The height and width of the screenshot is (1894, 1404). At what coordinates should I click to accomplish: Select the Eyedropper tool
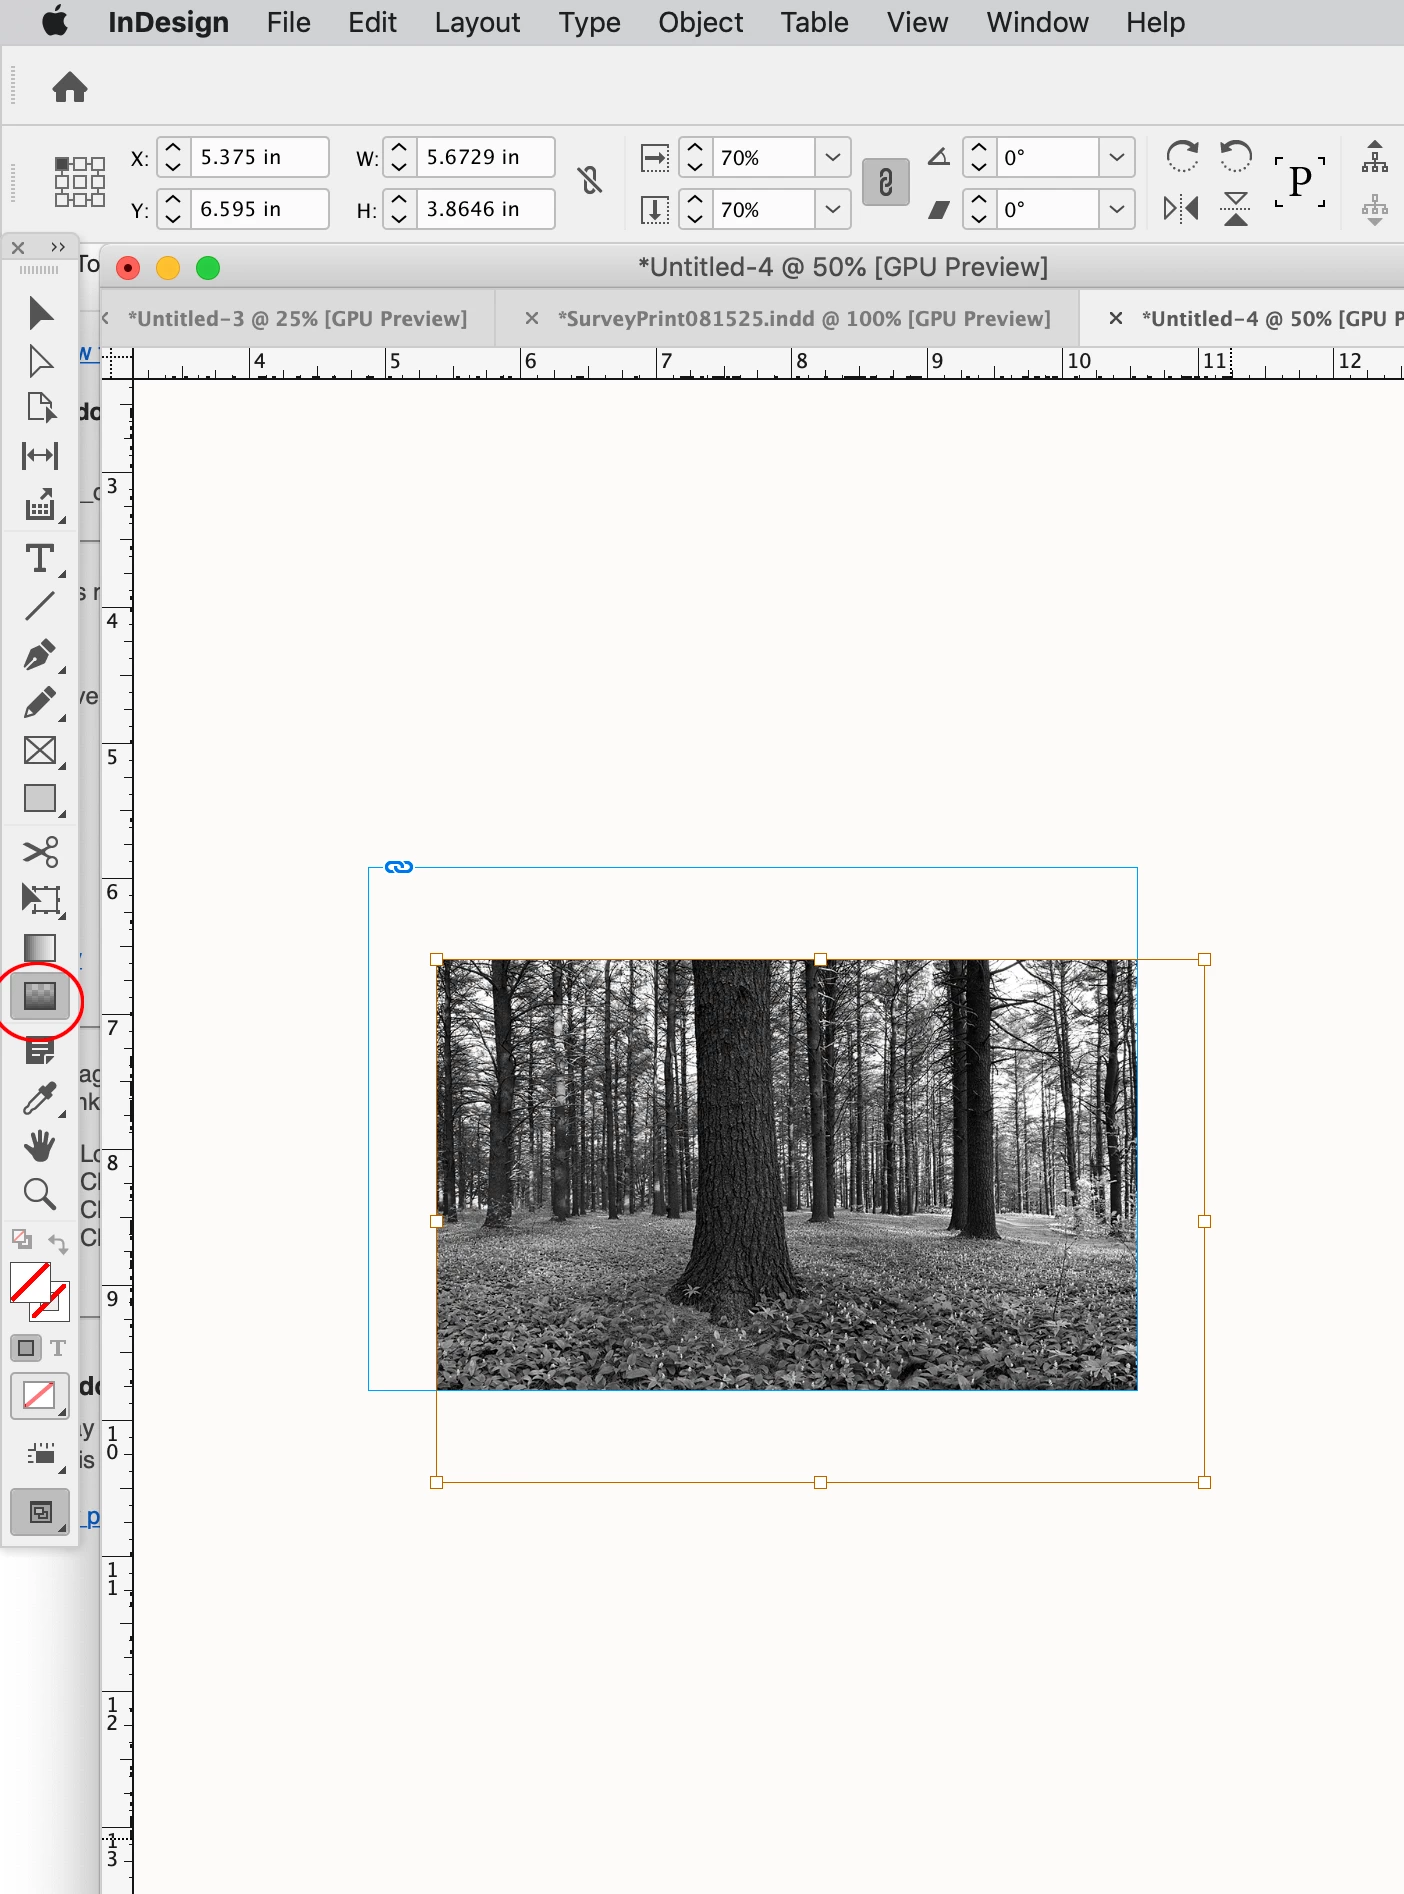(x=40, y=1099)
